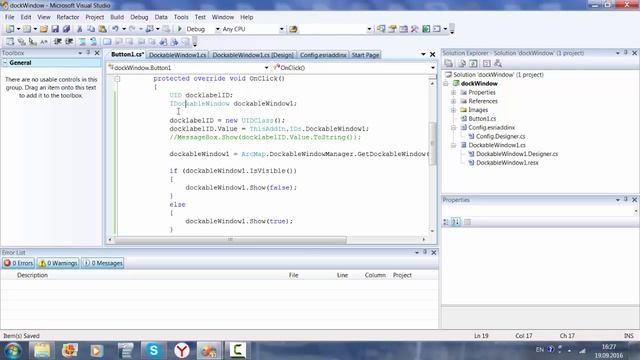Increase line indent toolbar icon
The height and width of the screenshot is (360, 640).
pos(69,42)
